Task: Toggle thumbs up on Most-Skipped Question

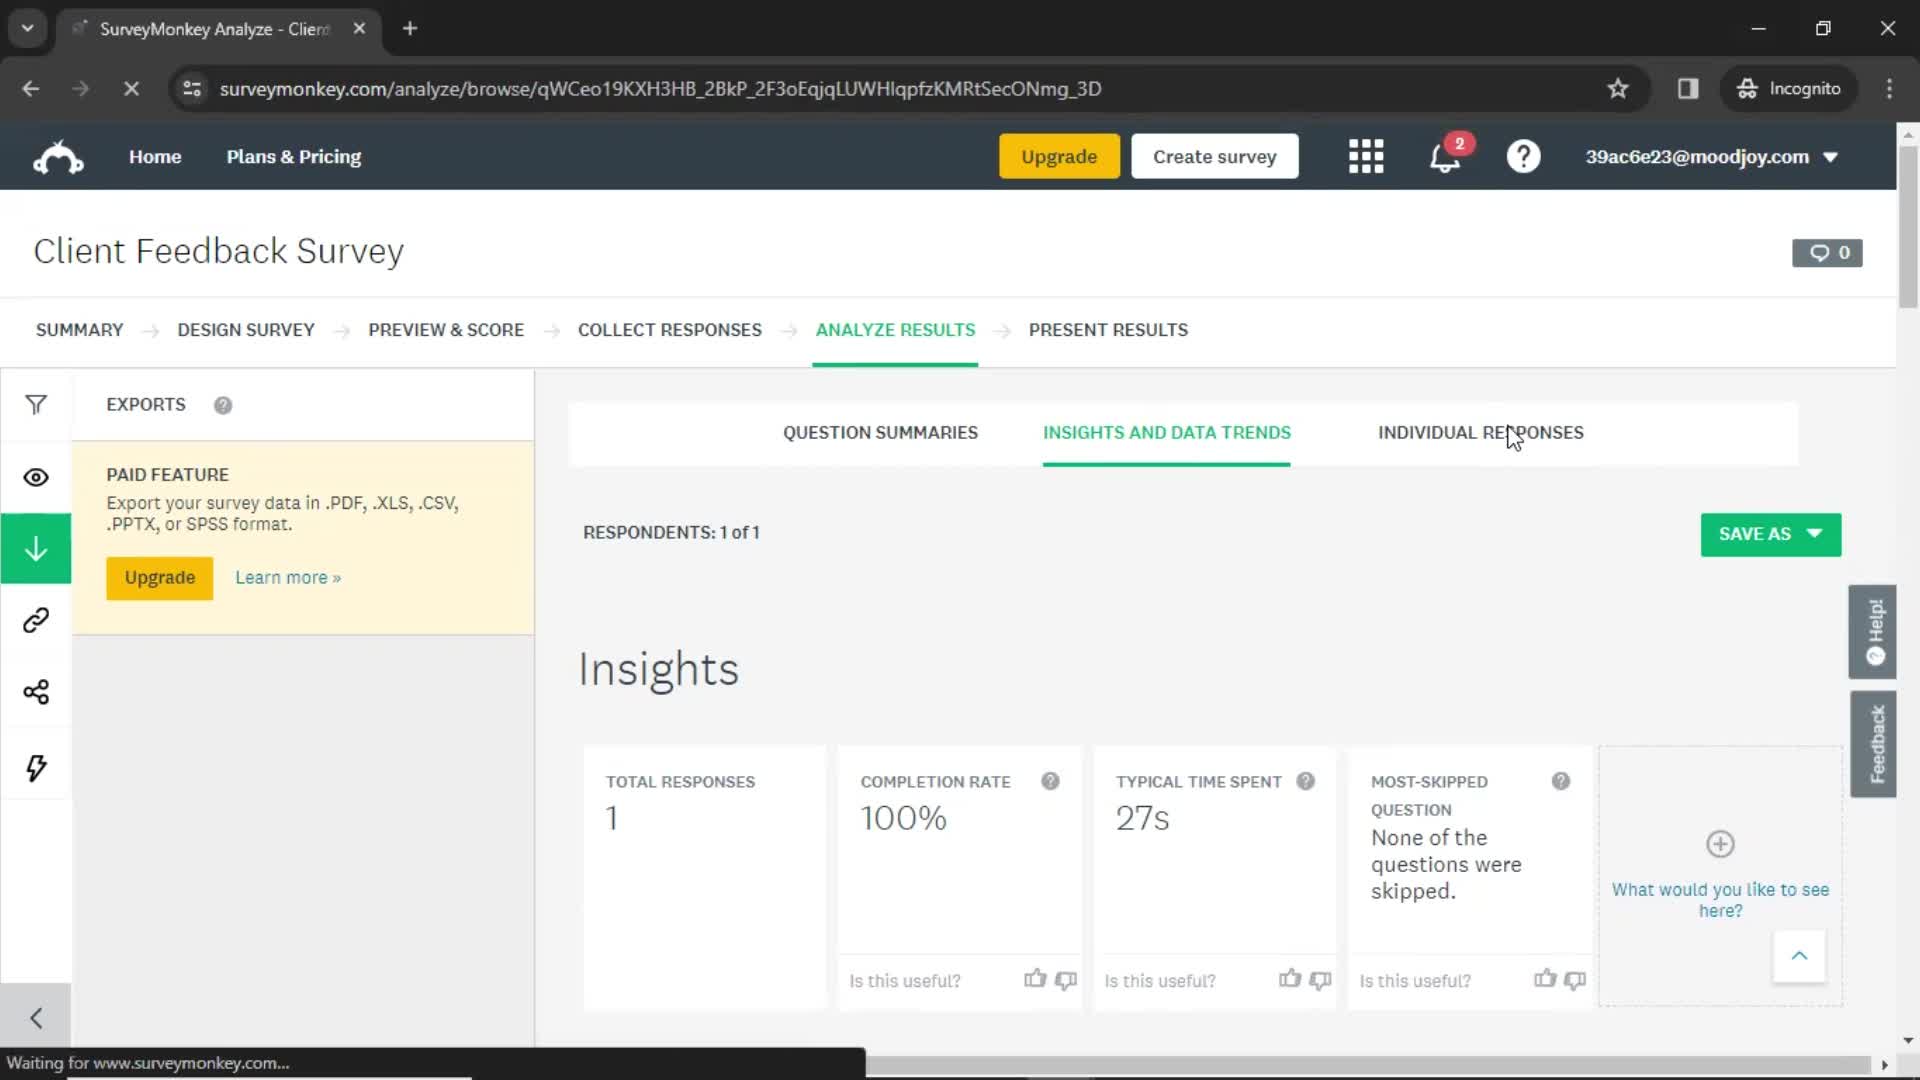Action: tap(1542, 978)
